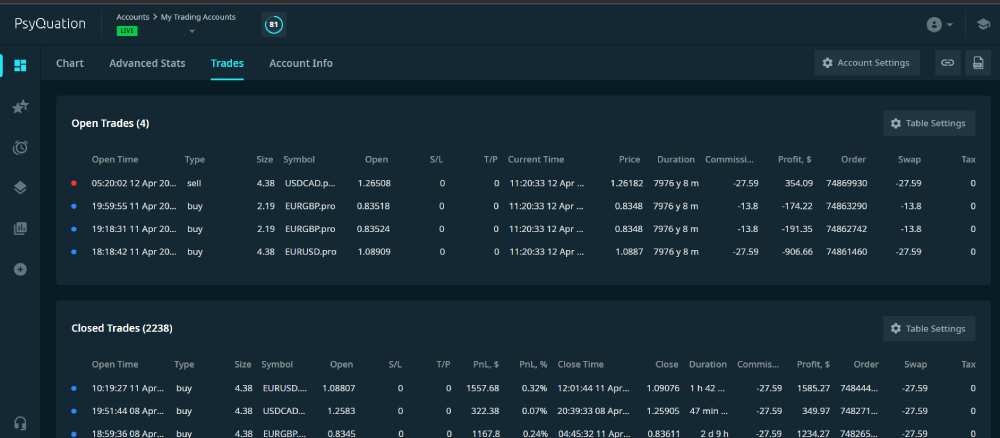The image size is (1000, 438).
Task: Expand the trading account selector arrow
Action: tap(192, 31)
